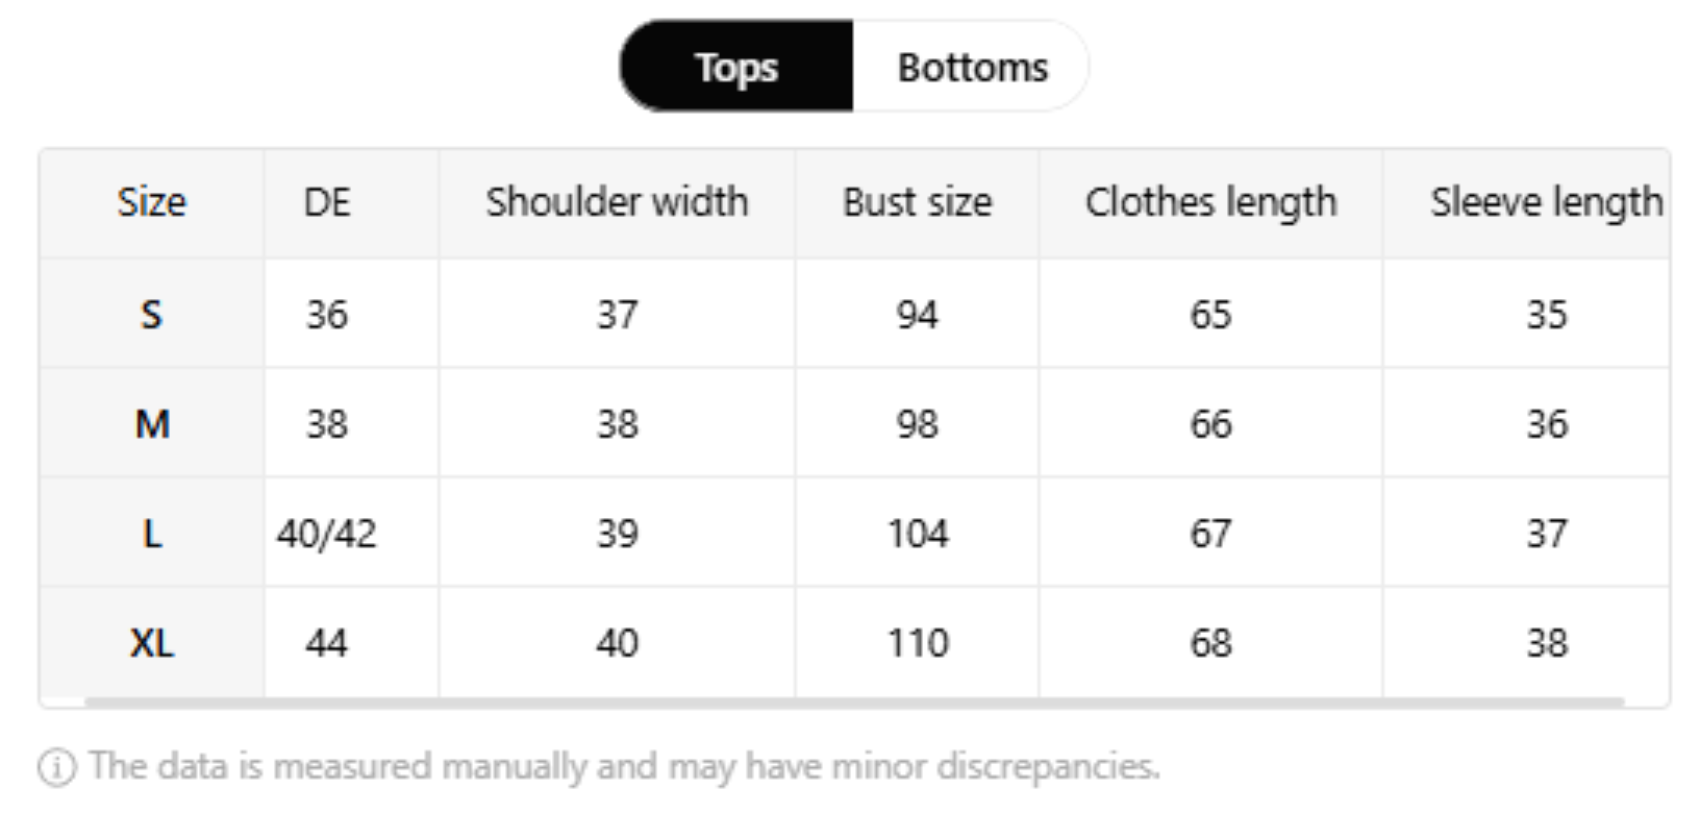Click the Size column header
Screen dimensions: 1700x813
(151, 202)
